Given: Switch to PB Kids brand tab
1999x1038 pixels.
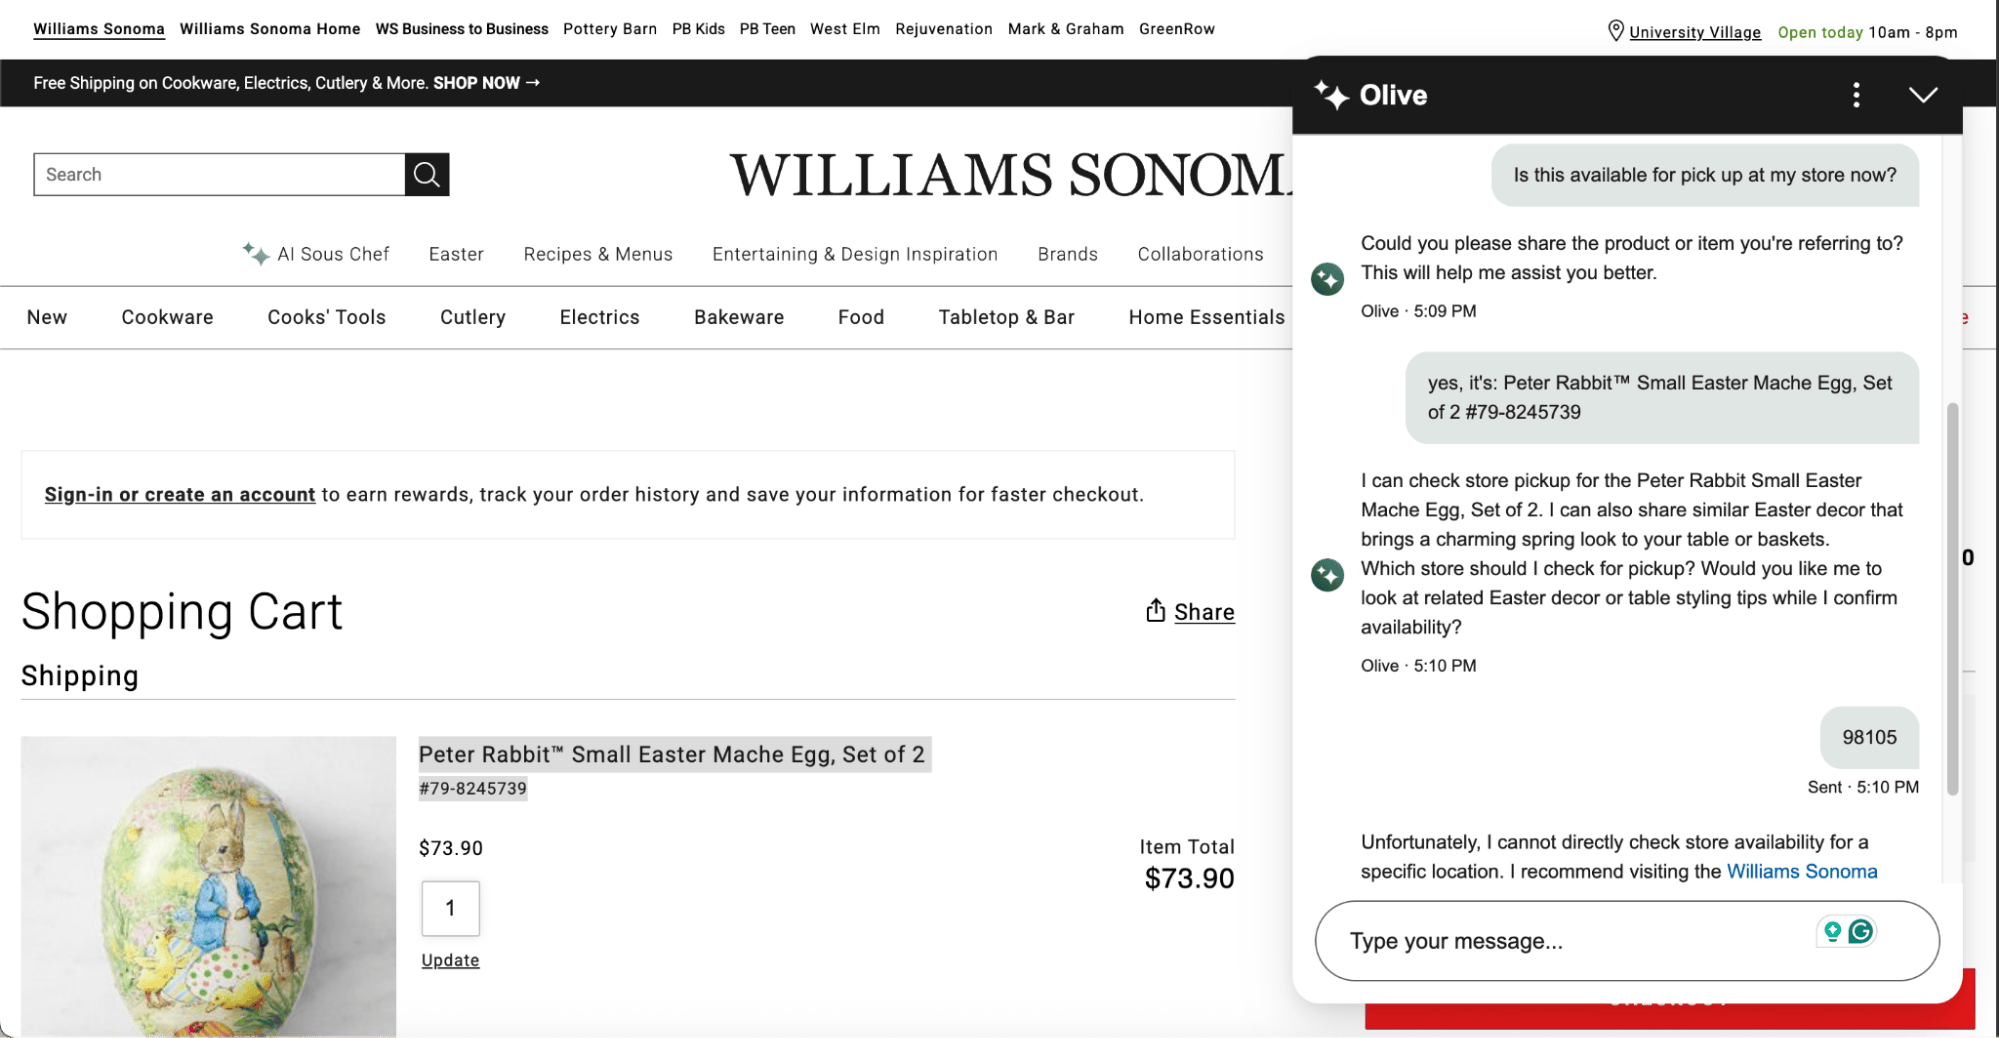Looking at the screenshot, I should (x=698, y=29).
